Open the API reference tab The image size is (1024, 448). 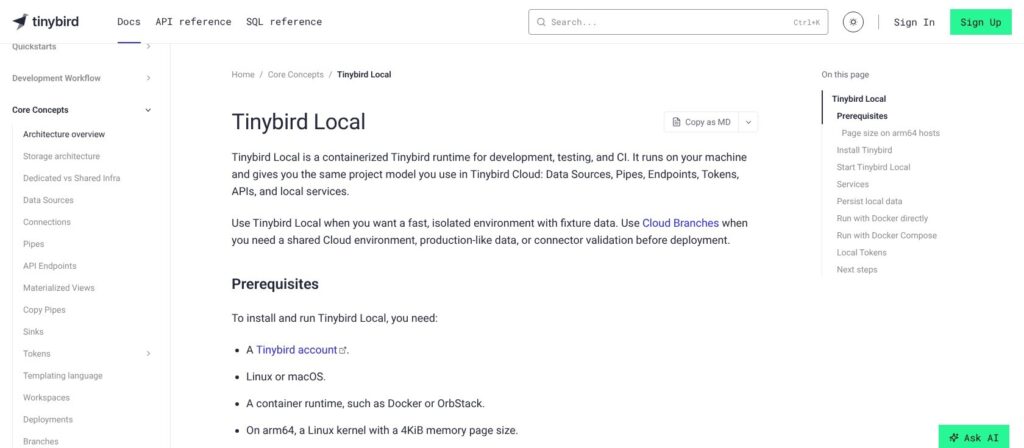click(x=193, y=22)
